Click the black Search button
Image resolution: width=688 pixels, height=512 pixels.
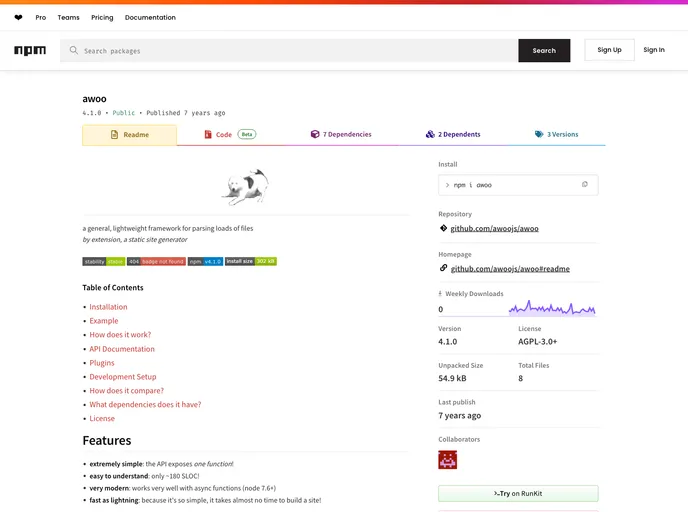(x=544, y=50)
